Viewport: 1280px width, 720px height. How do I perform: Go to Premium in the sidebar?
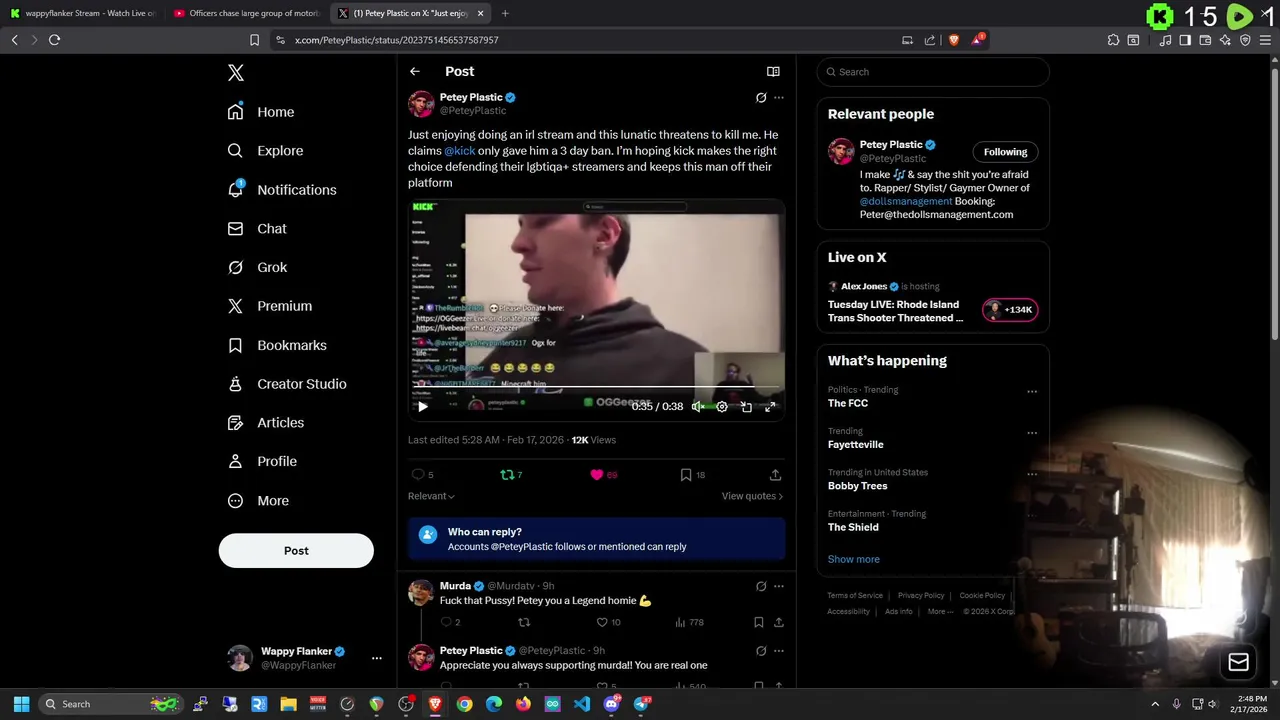tap(269, 306)
